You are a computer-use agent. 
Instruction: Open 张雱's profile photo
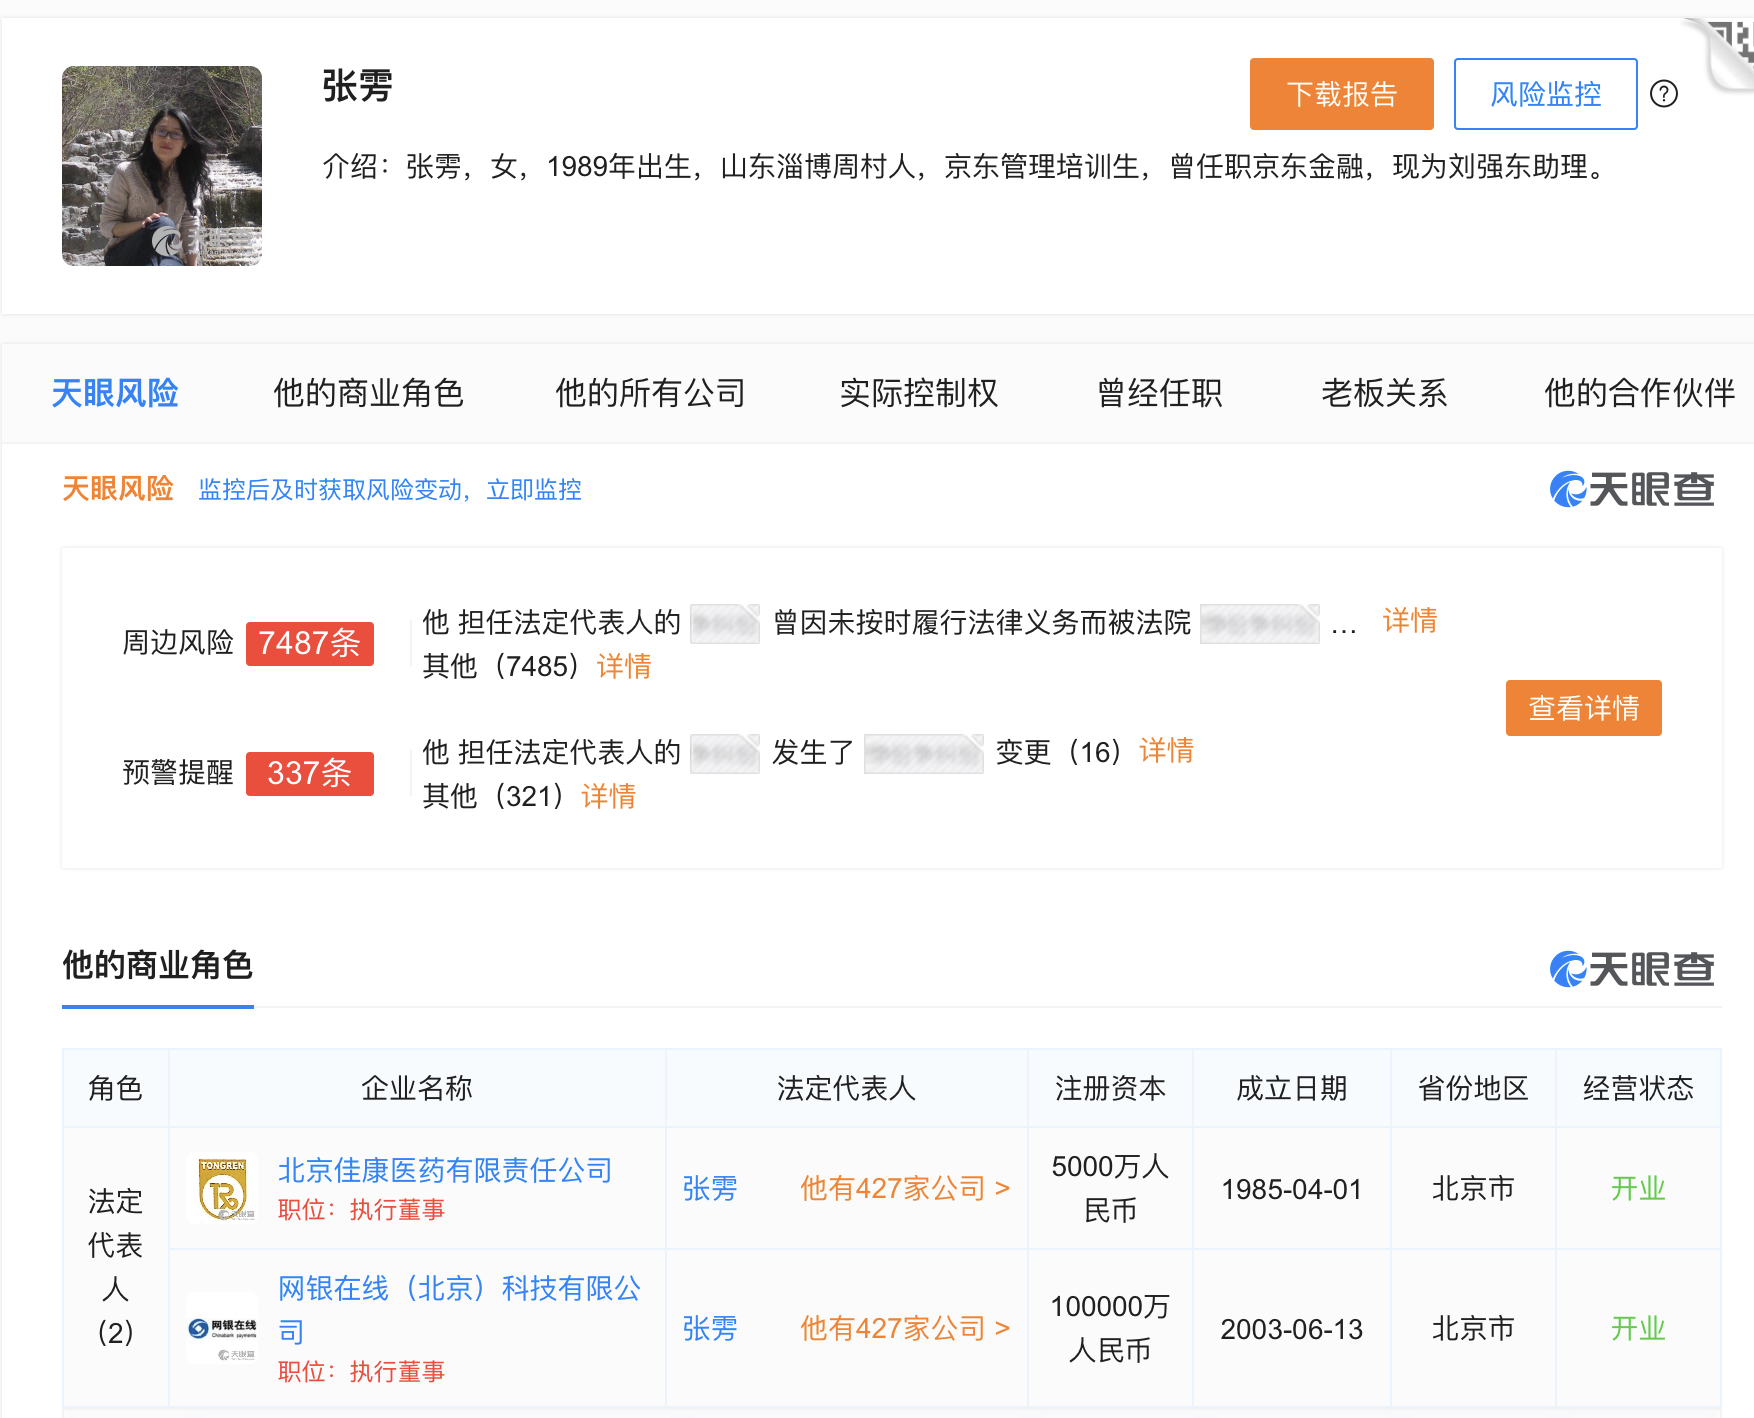coord(162,166)
